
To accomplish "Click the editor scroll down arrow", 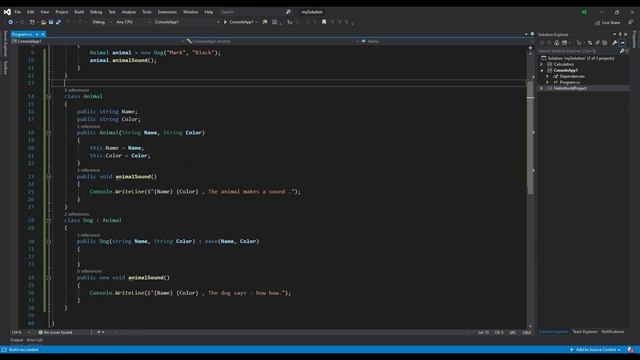I will 530,326.
